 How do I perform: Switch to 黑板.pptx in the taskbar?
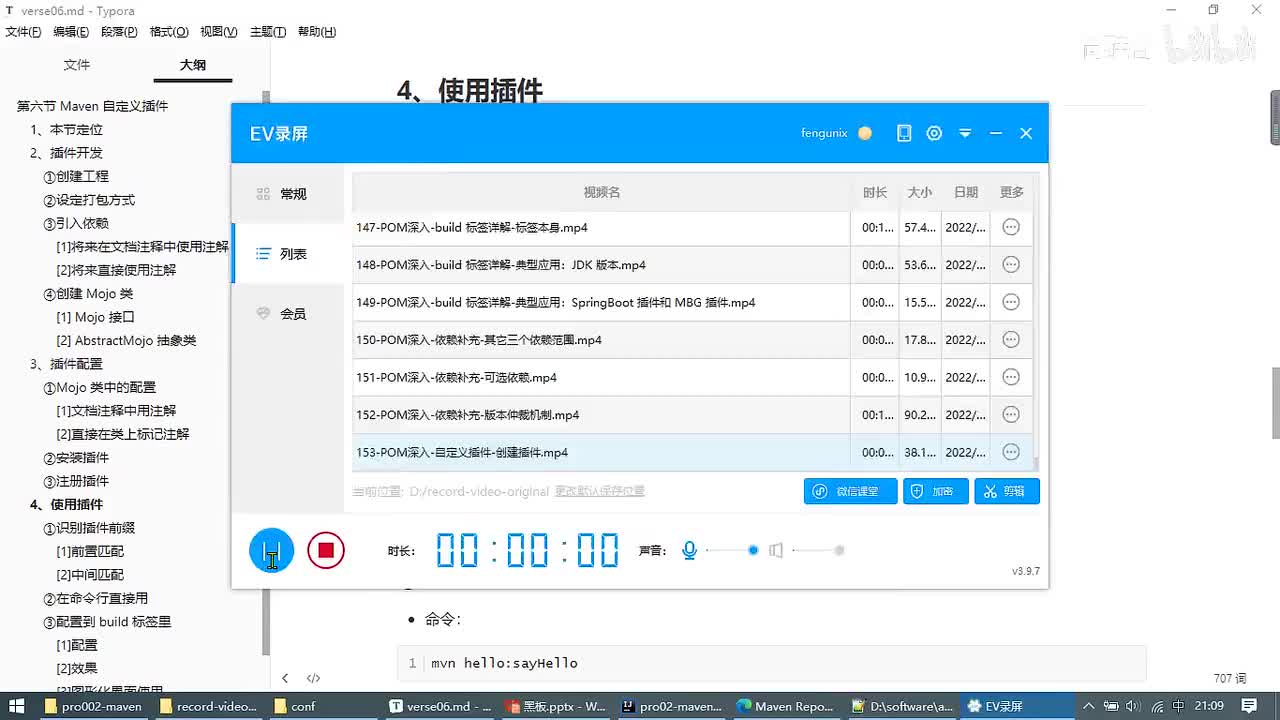556,706
